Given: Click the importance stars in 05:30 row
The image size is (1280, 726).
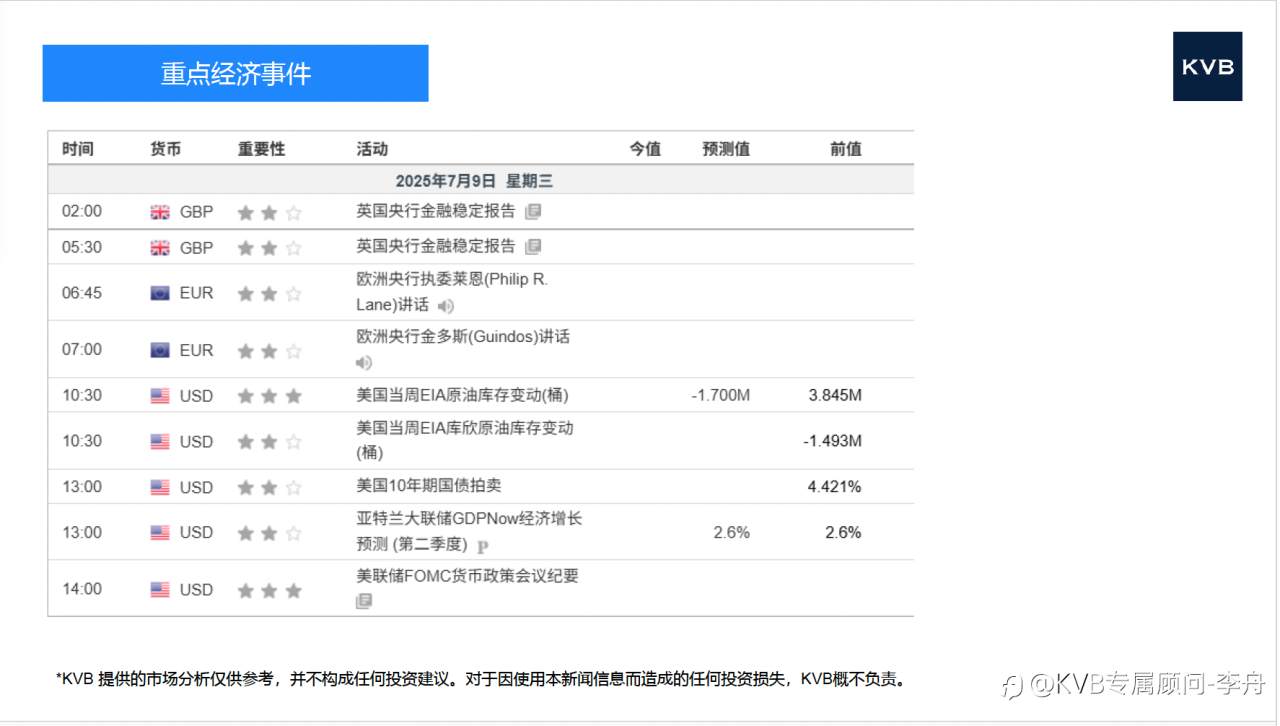Looking at the screenshot, I should click(269, 247).
